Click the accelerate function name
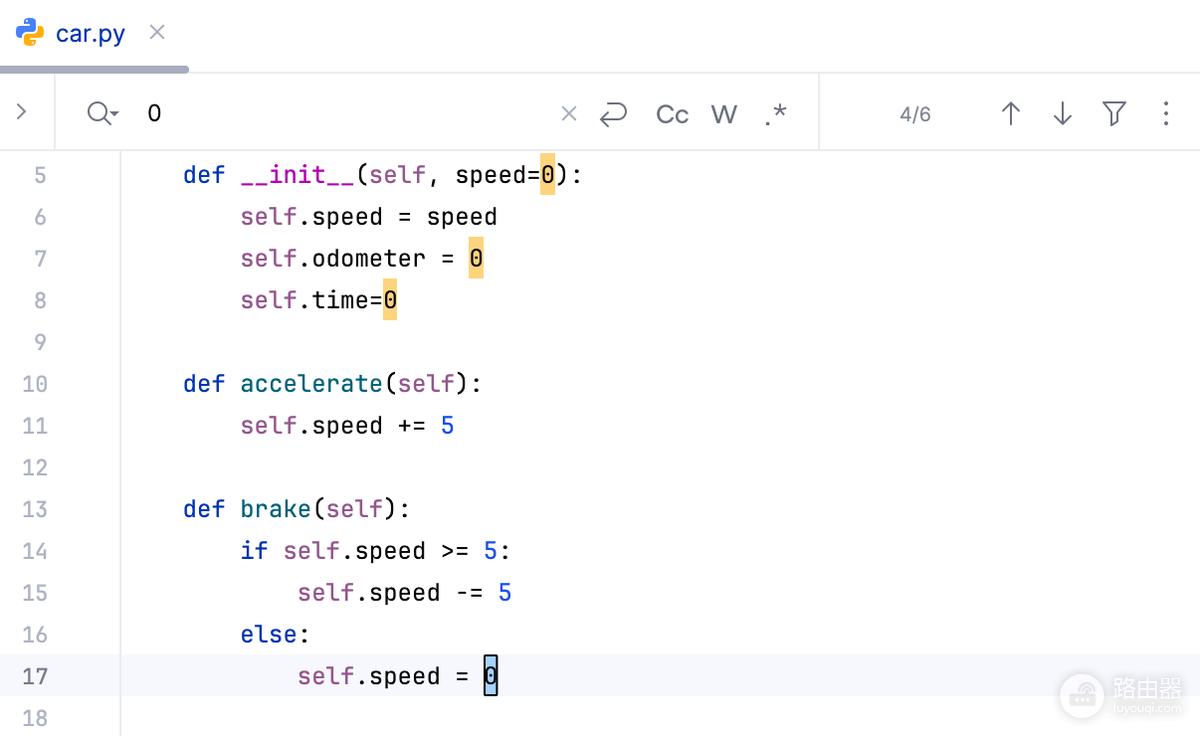 (312, 384)
